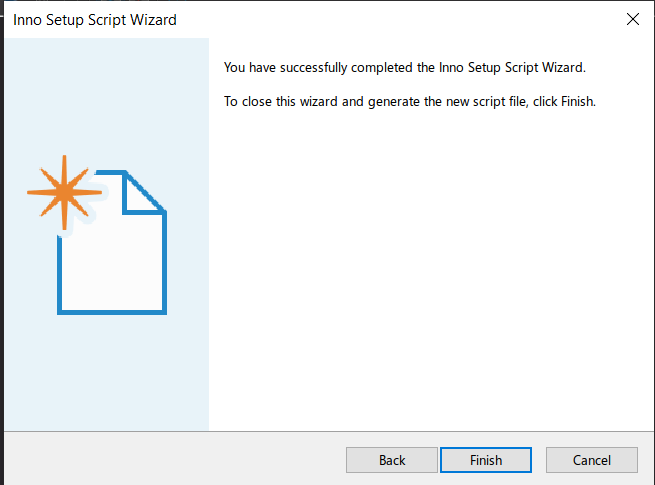Go back using the Back button
Image resolution: width=655 pixels, height=485 pixels.
point(392,460)
